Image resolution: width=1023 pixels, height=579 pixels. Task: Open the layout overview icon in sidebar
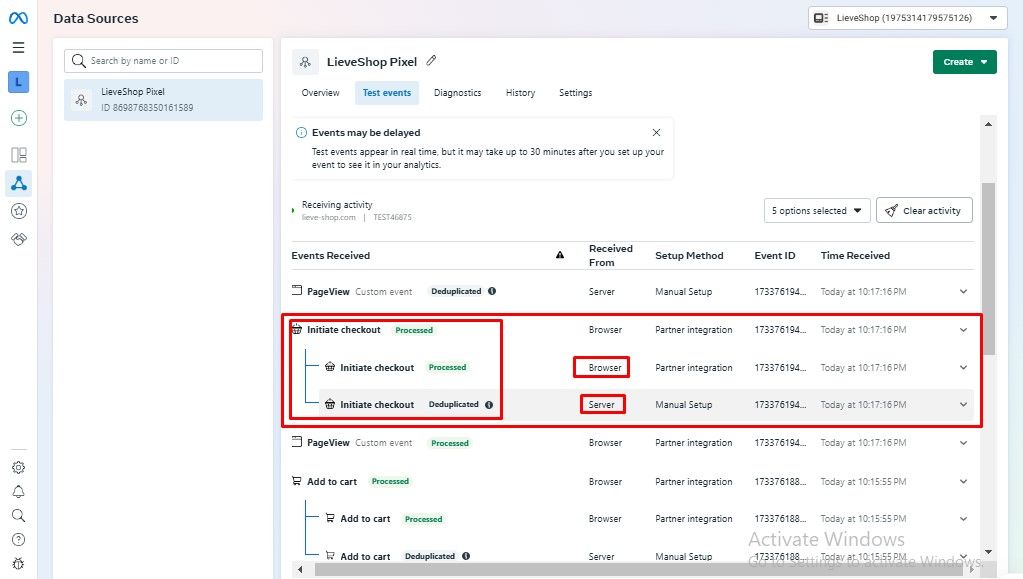coord(19,155)
